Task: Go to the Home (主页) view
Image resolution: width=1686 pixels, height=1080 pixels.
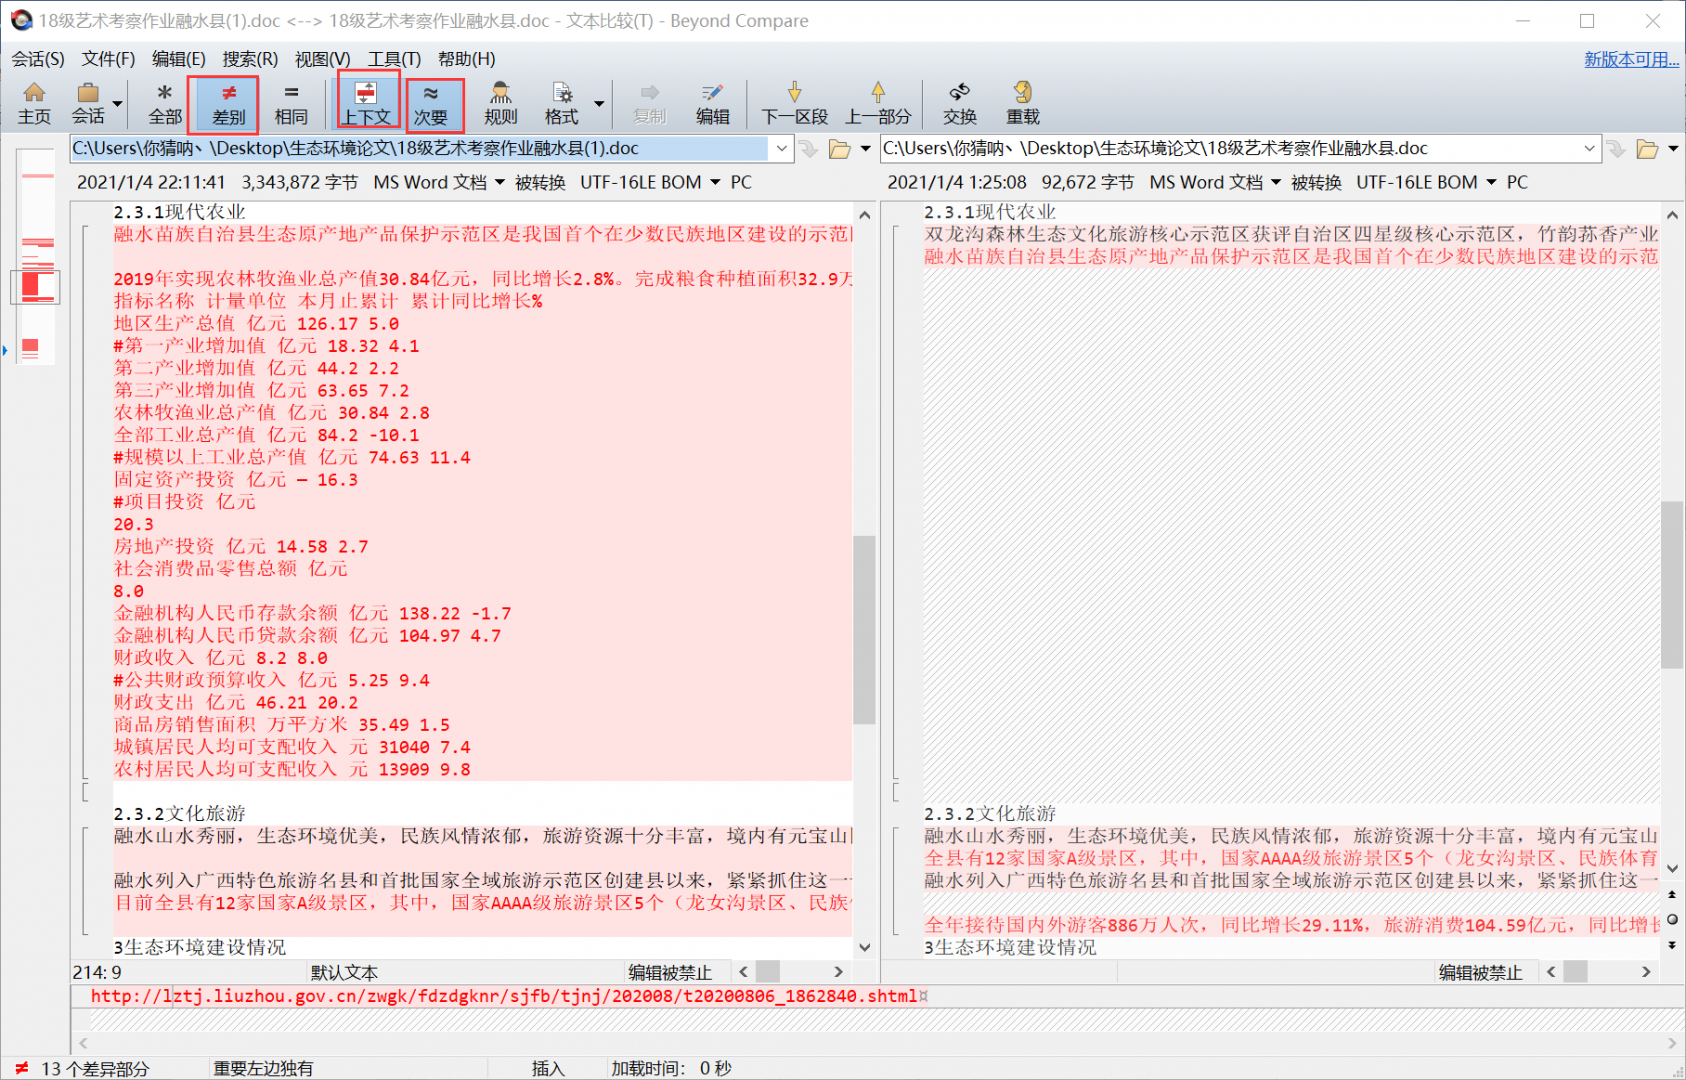Action: point(34,104)
